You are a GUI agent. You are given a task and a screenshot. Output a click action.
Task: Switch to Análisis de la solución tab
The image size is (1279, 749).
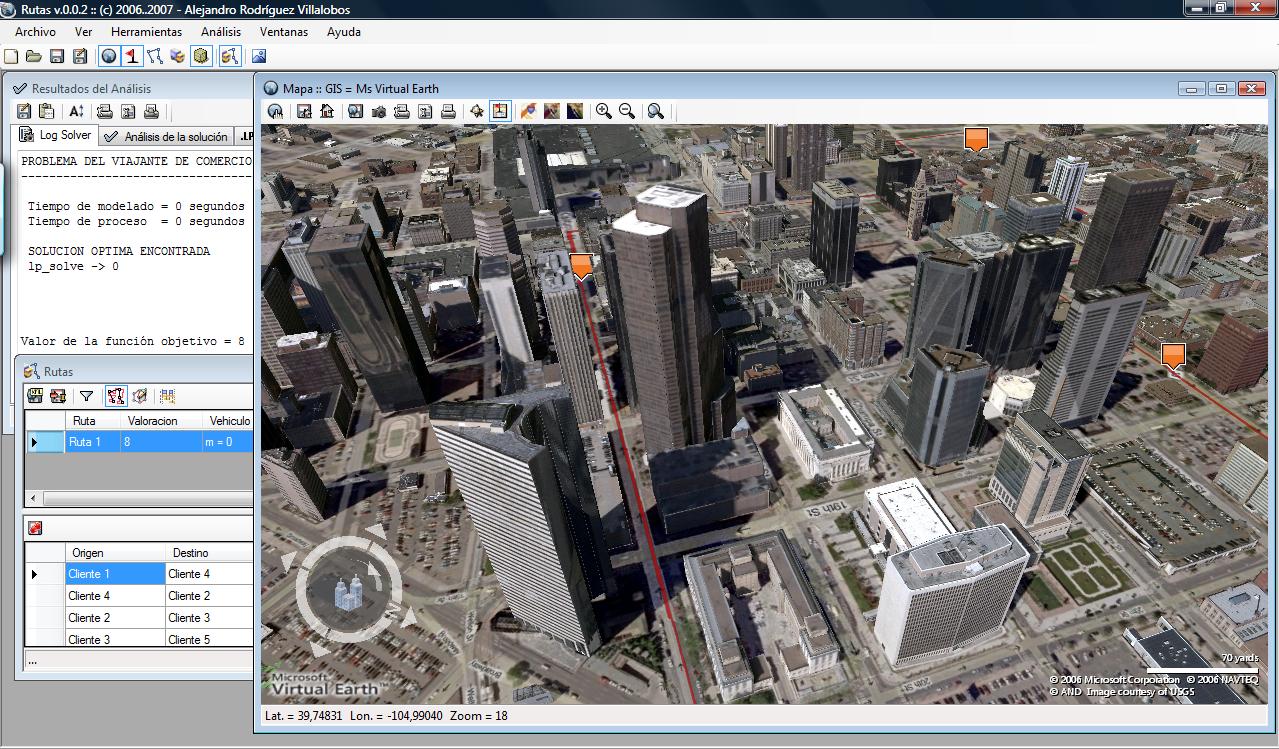(x=166, y=137)
